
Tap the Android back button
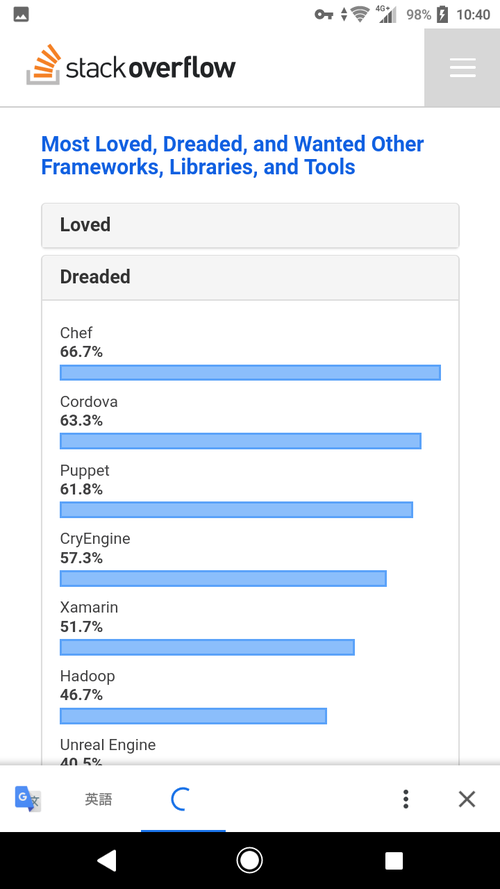[x=107, y=860]
